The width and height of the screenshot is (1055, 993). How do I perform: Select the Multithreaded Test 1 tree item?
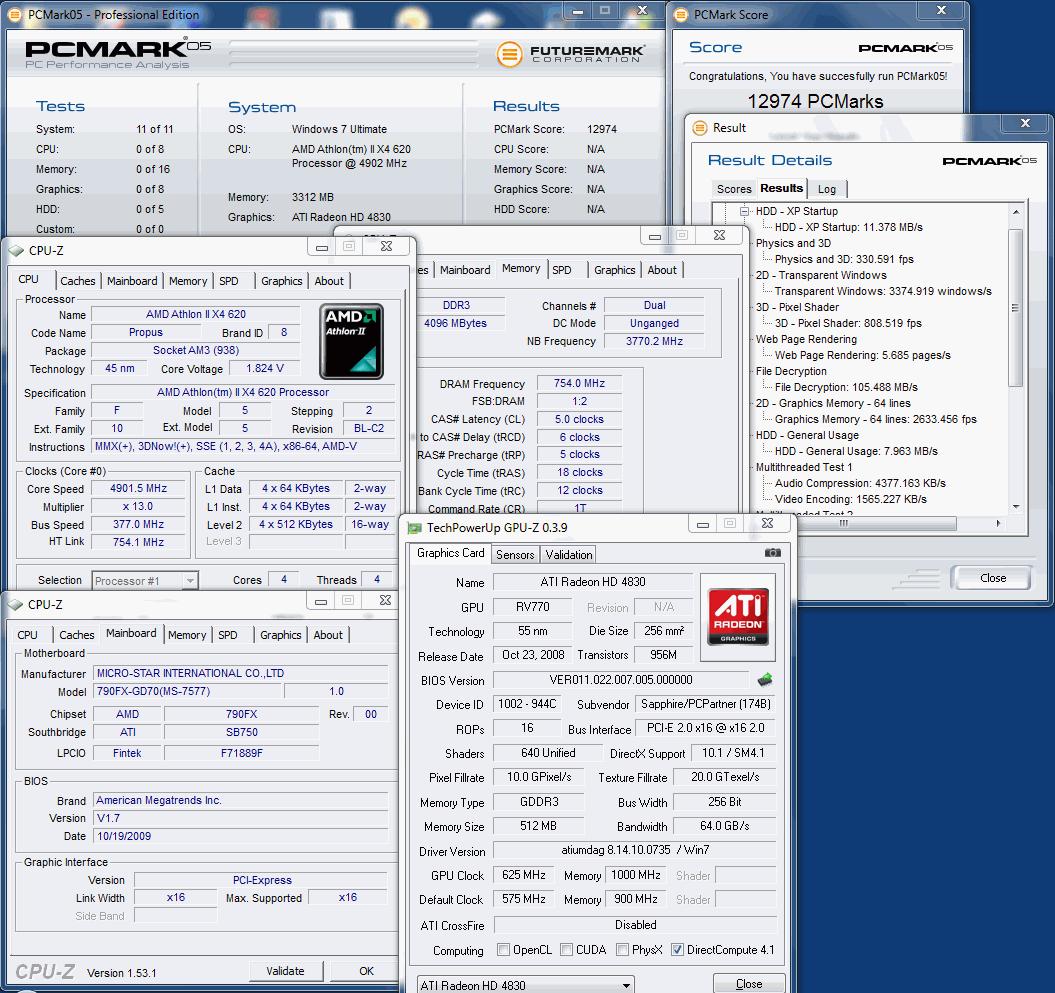point(803,467)
